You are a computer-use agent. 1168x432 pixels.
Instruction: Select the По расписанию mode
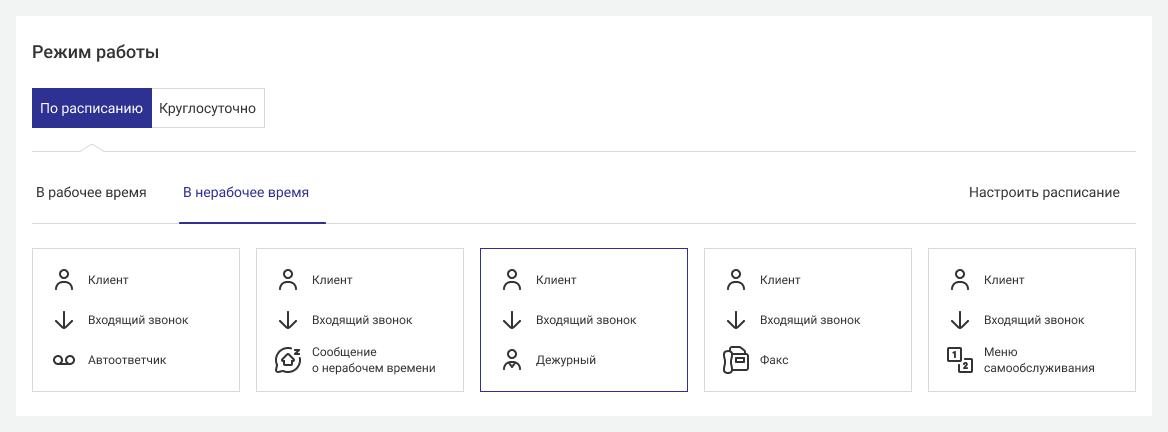92,108
